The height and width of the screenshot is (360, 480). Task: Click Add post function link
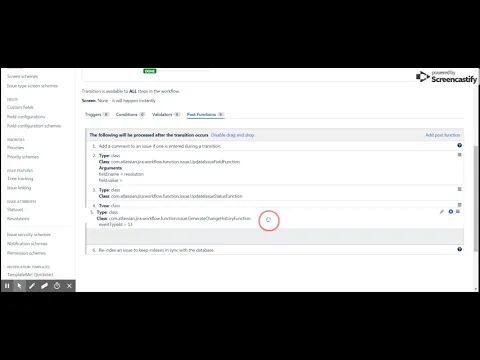click(x=443, y=135)
